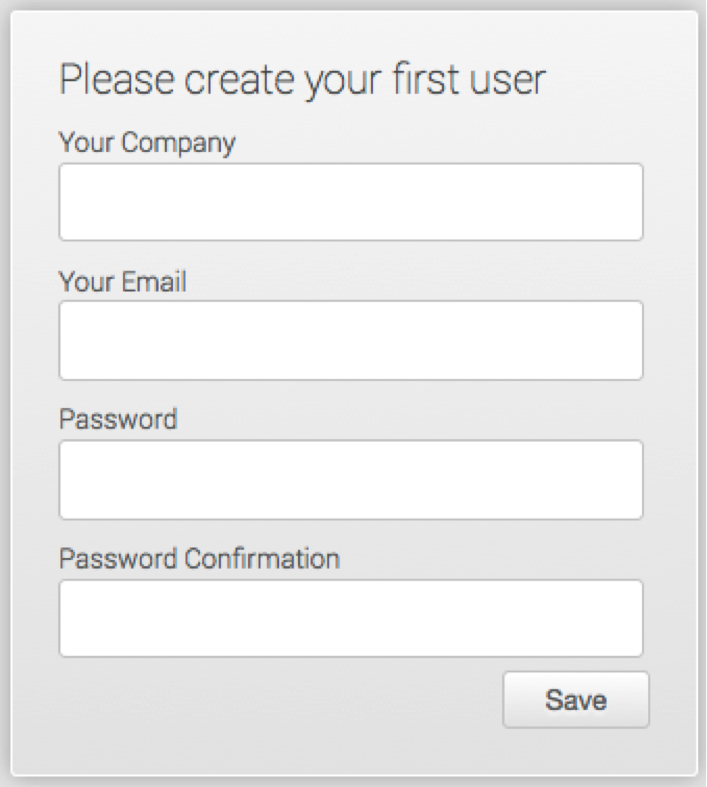Submit the form with Save

(x=575, y=699)
